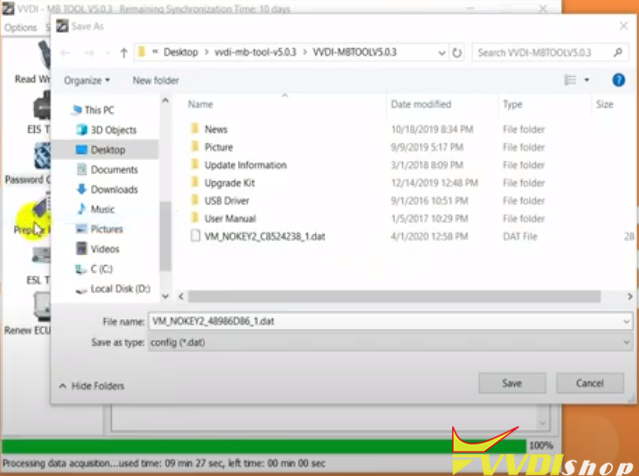The height and width of the screenshot is (476, 639).
Task: Refresh the folder address bar
Action: coord(457,53)
